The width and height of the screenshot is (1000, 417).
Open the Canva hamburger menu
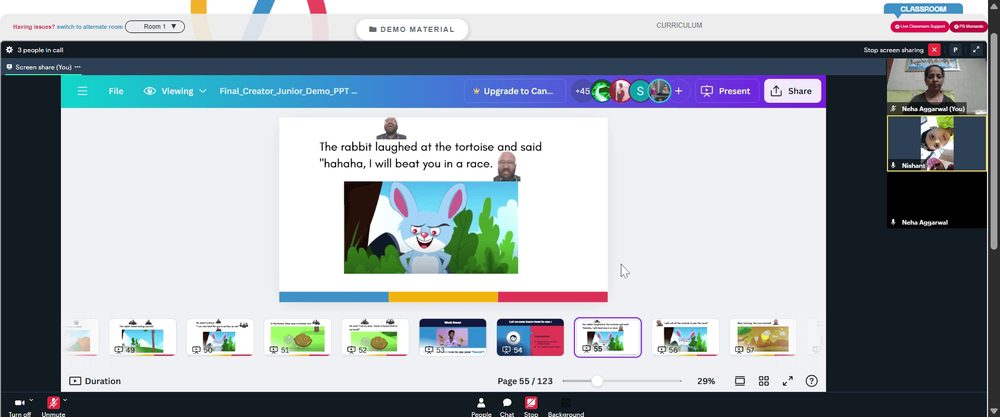coord(82,91)
